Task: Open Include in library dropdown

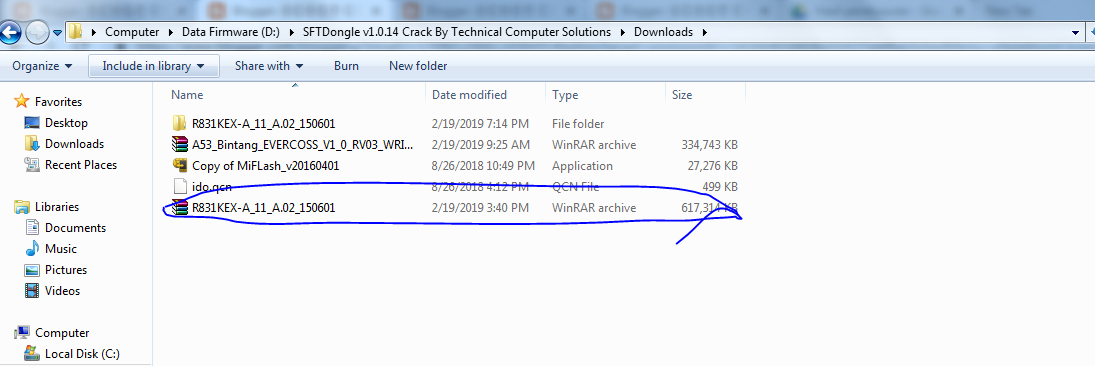Action: (x=154, y=66)
